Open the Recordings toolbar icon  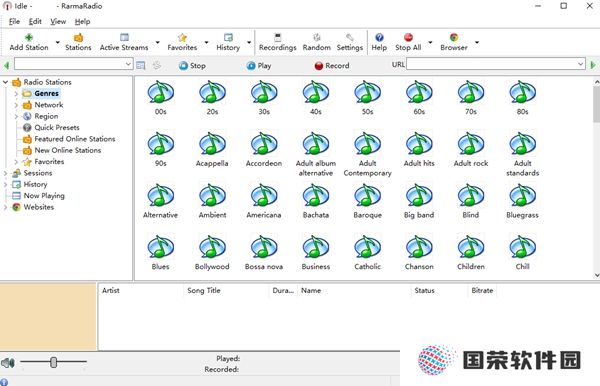[x=278, y=37]
